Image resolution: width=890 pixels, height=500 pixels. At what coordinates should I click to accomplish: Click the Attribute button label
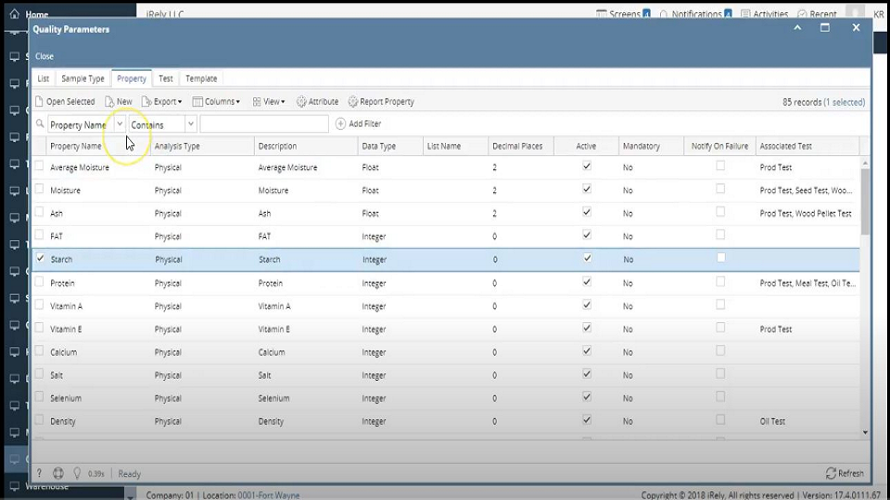pyautogui.click(x=324, y=102)
